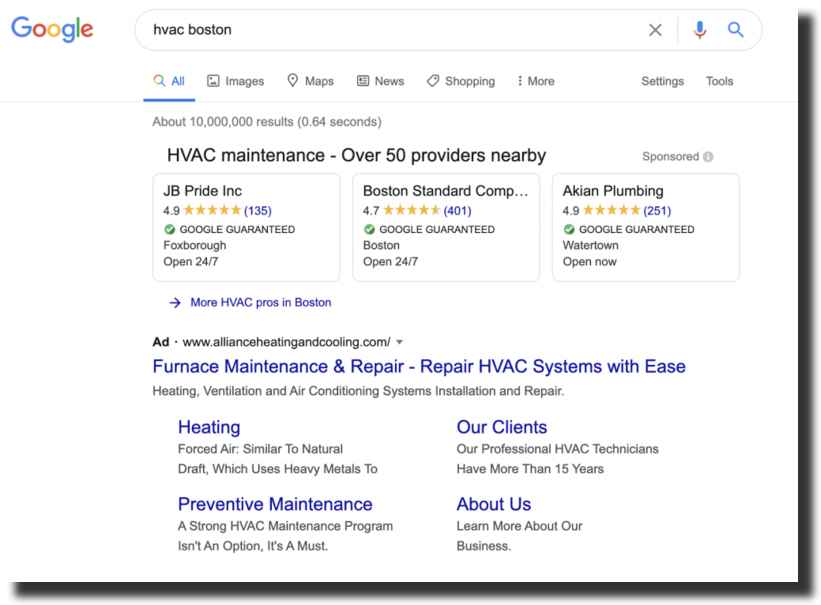Clear the search box with the X icon
Image resolution: width=821 pixels, height=605 pixels.
655,30
